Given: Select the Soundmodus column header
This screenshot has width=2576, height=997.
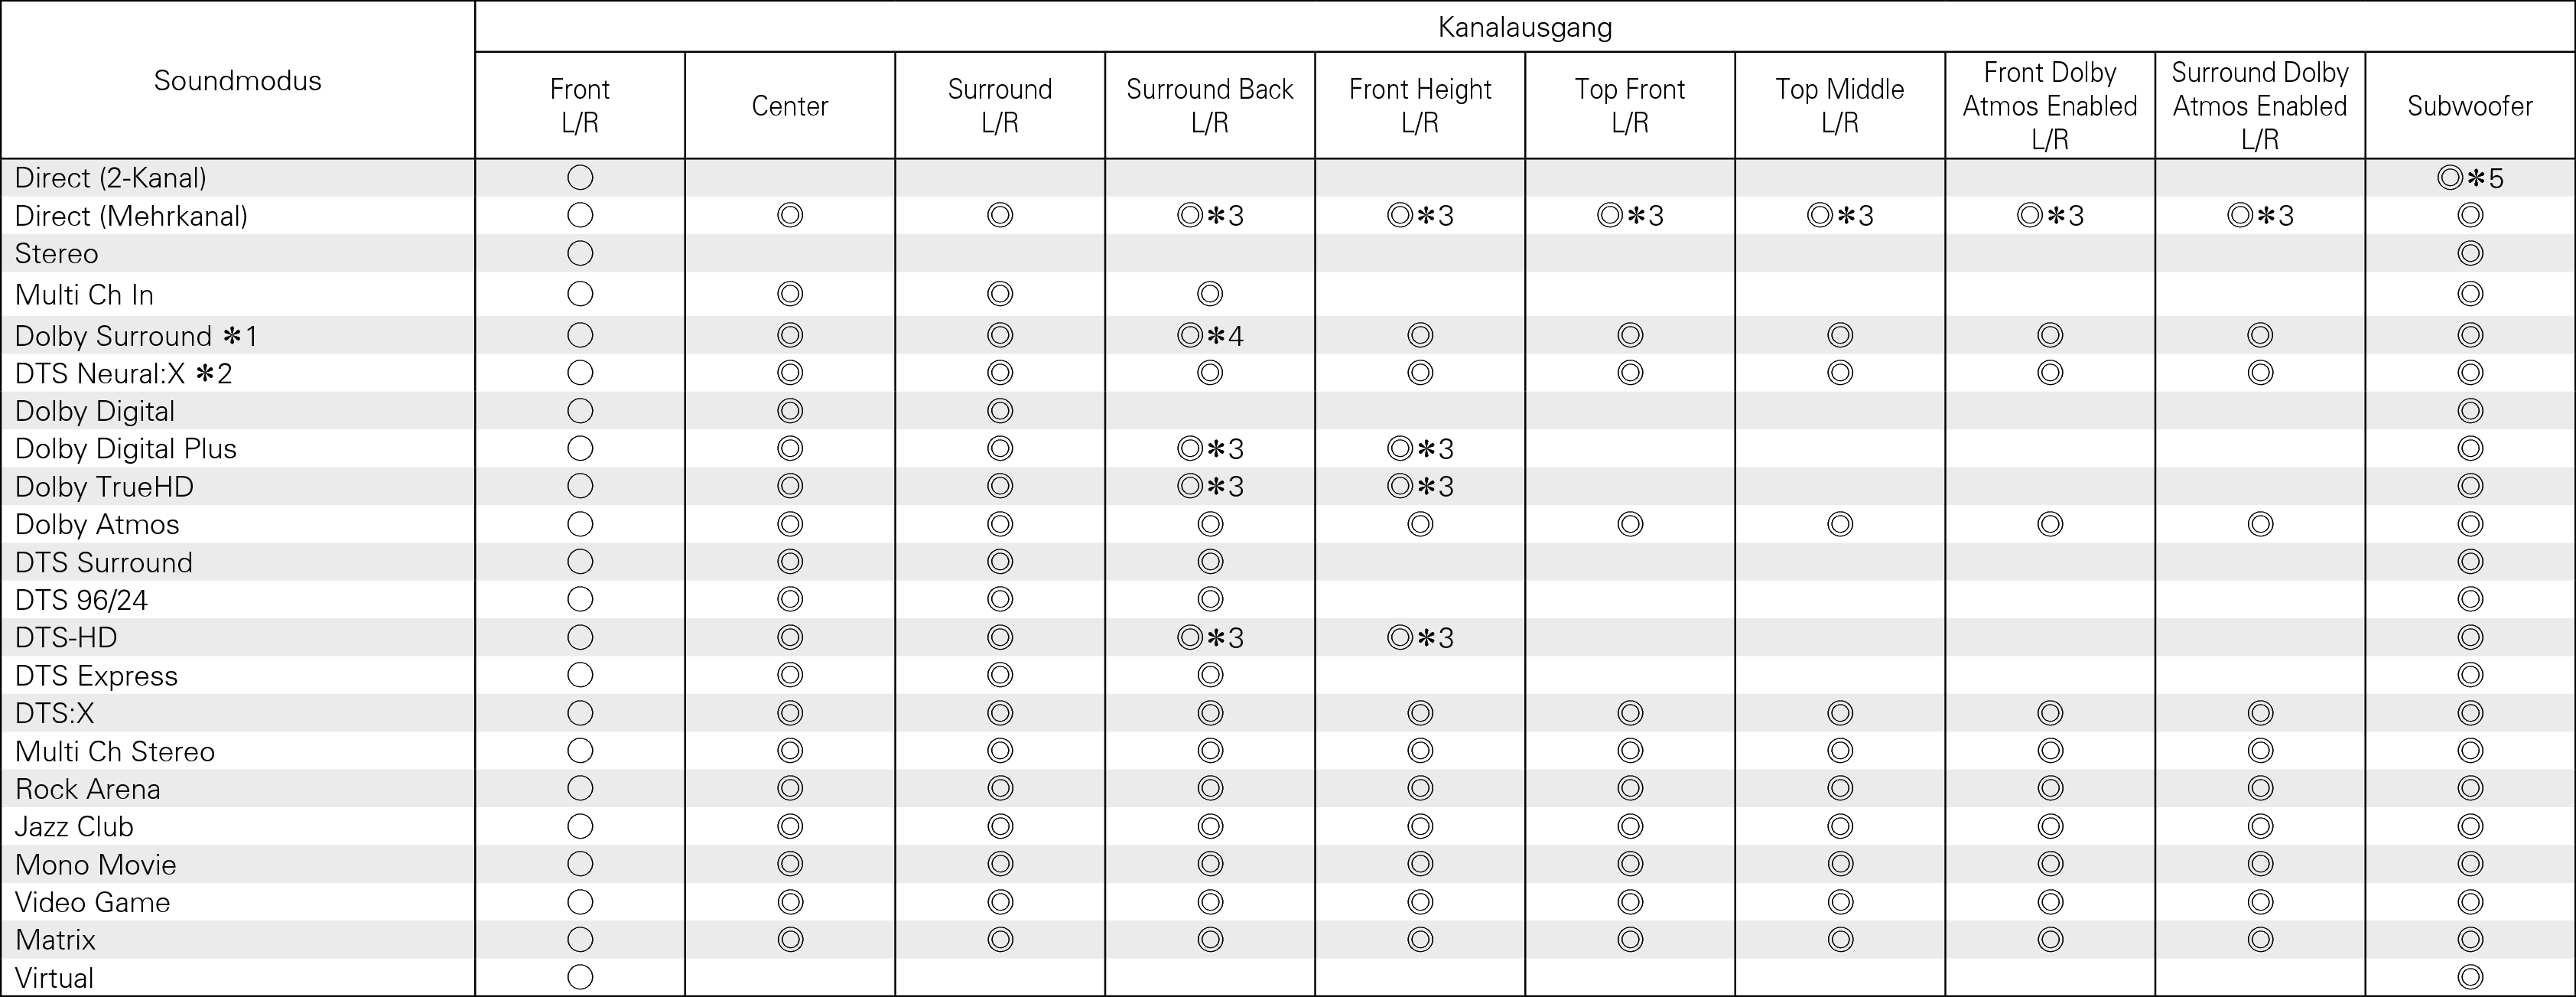Looking at the screenshot, I should (x=238, y=81).
